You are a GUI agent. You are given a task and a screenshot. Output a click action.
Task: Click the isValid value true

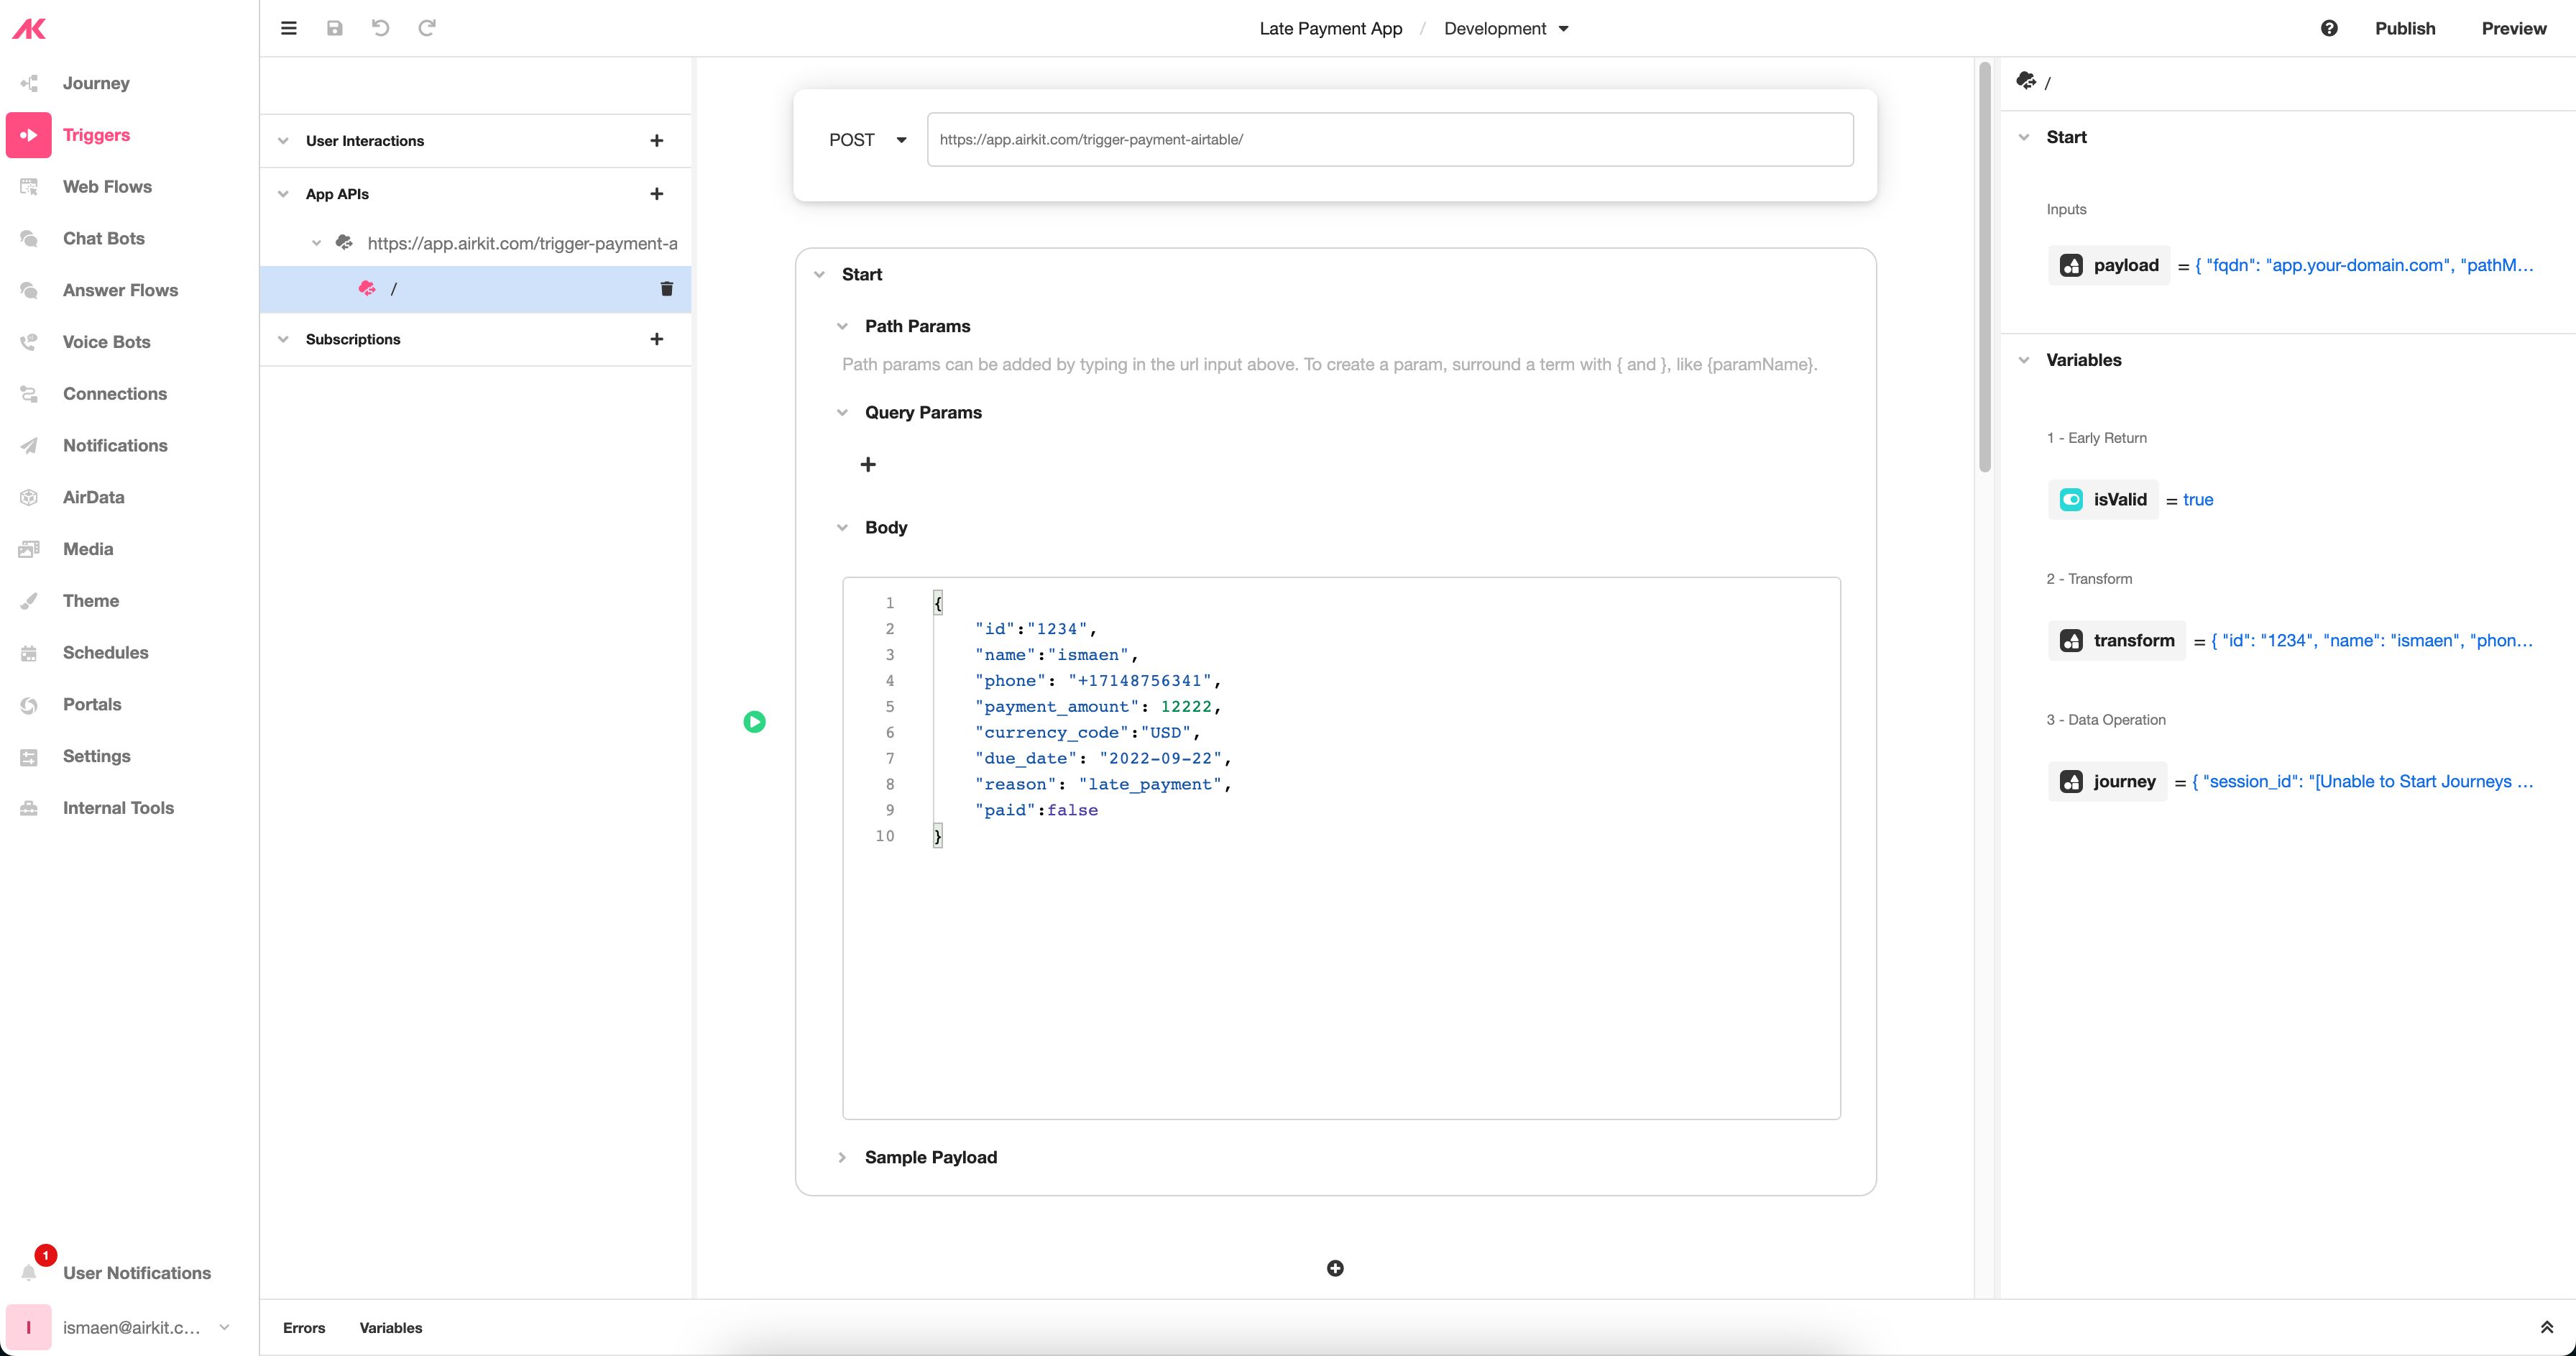pyautogui.click(x=2198, y=499)
